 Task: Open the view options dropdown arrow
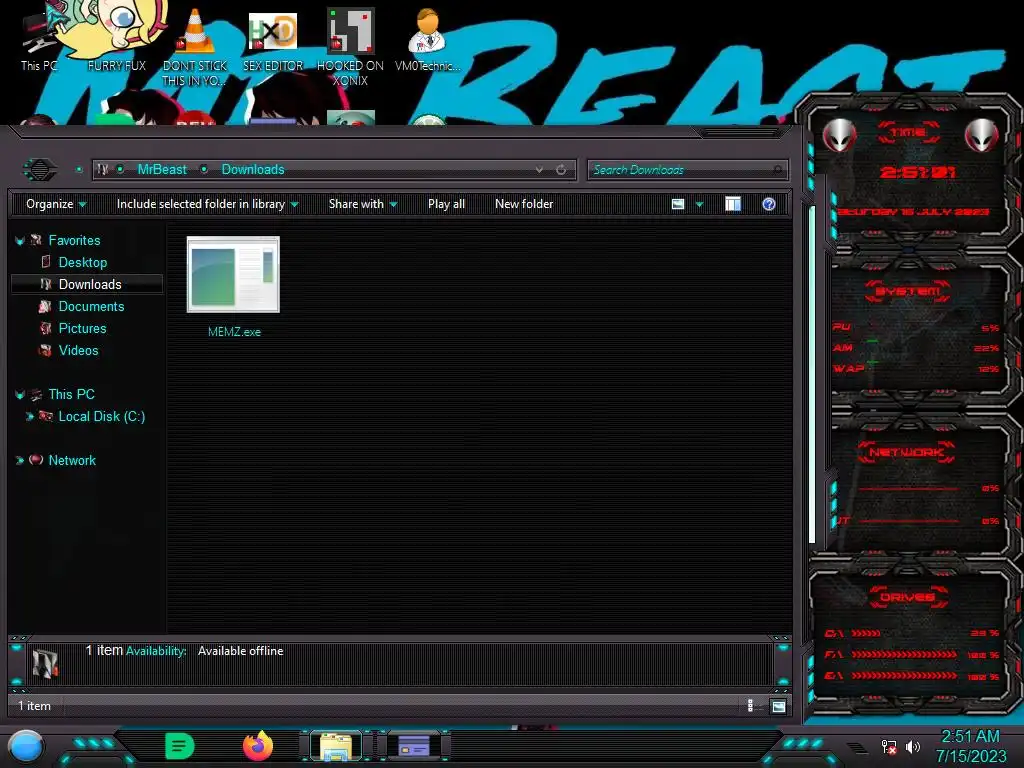click(x=699, y=204)
